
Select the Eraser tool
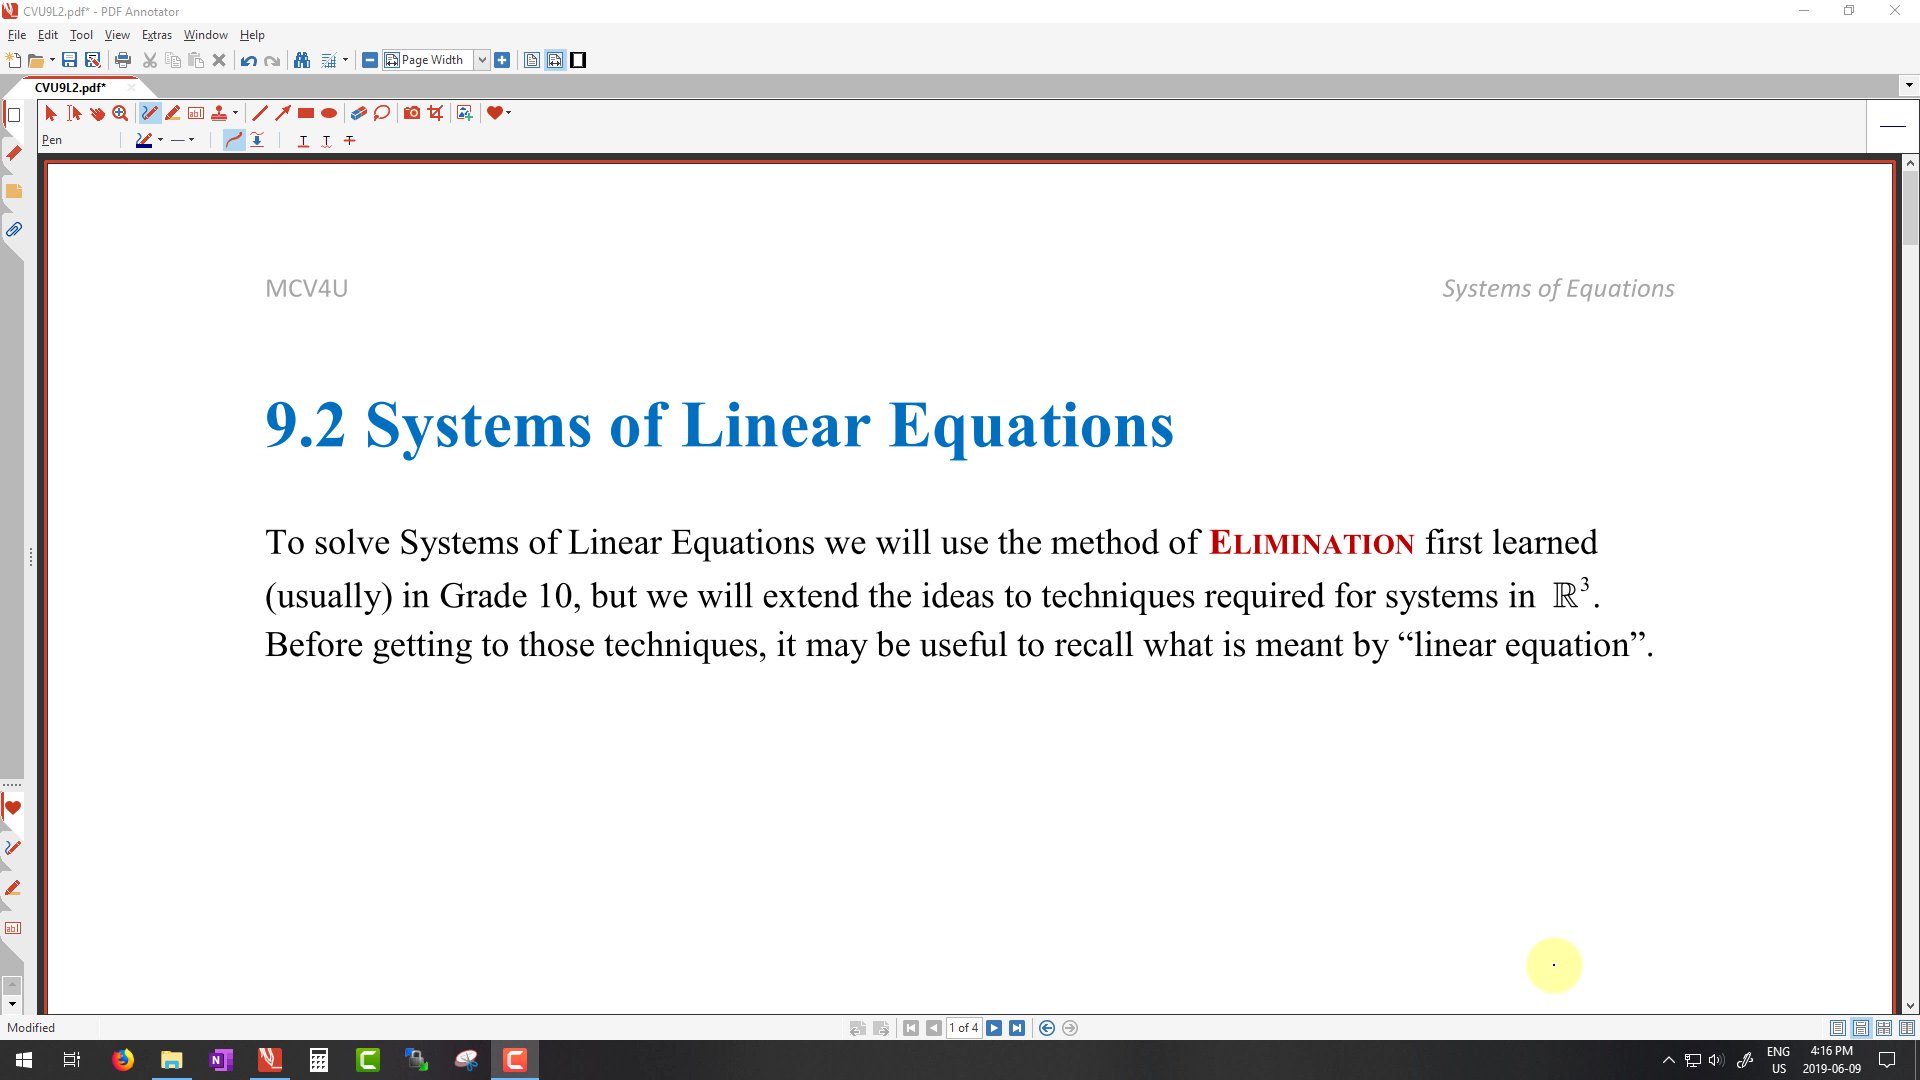358,113
